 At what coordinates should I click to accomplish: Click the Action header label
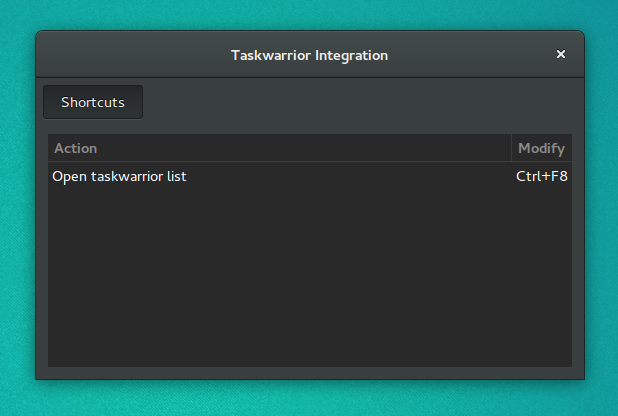pyautogui.click(x=76, y=148)
